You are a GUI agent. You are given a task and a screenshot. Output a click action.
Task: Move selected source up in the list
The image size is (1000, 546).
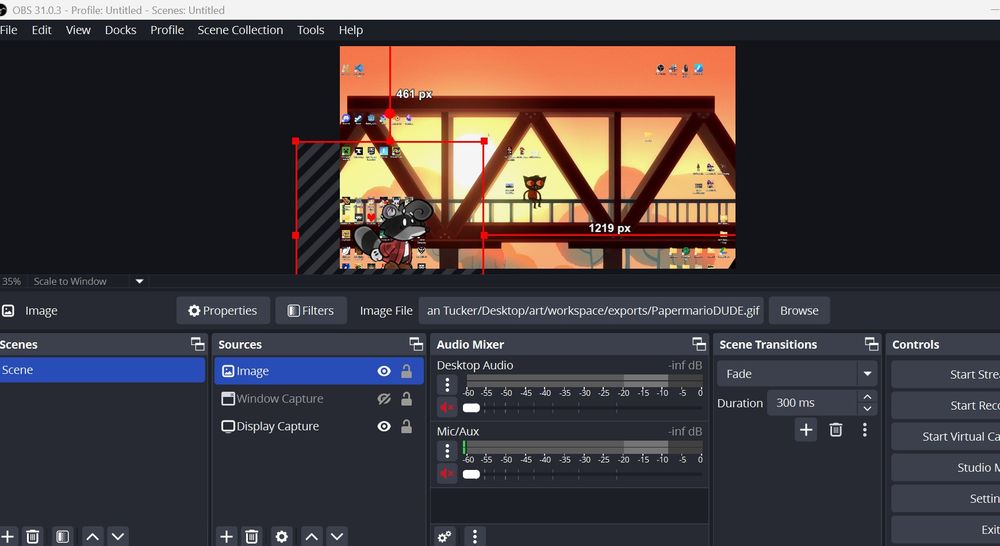pyautogui.click(x=312, y=536)
